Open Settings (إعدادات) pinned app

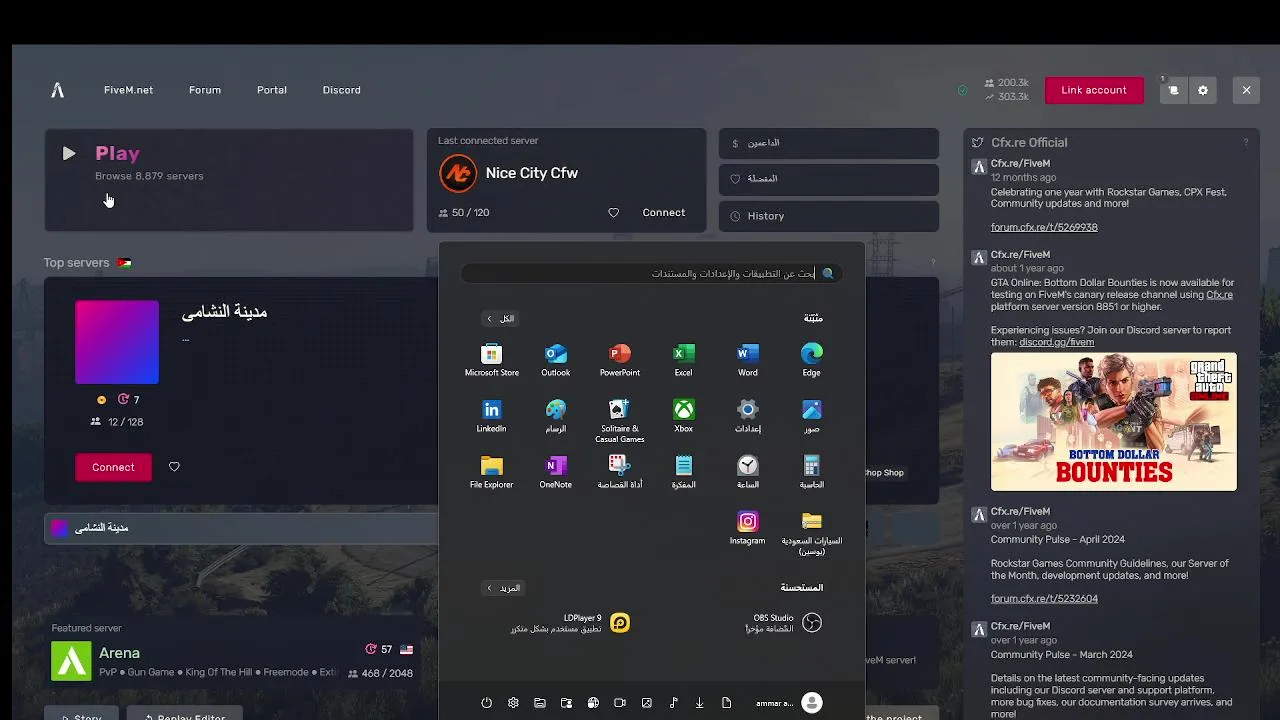748,416
